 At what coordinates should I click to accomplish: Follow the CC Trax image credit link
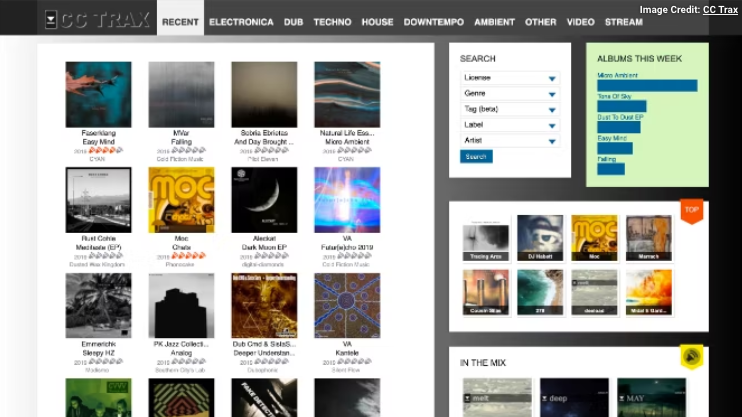coord(720,10)
